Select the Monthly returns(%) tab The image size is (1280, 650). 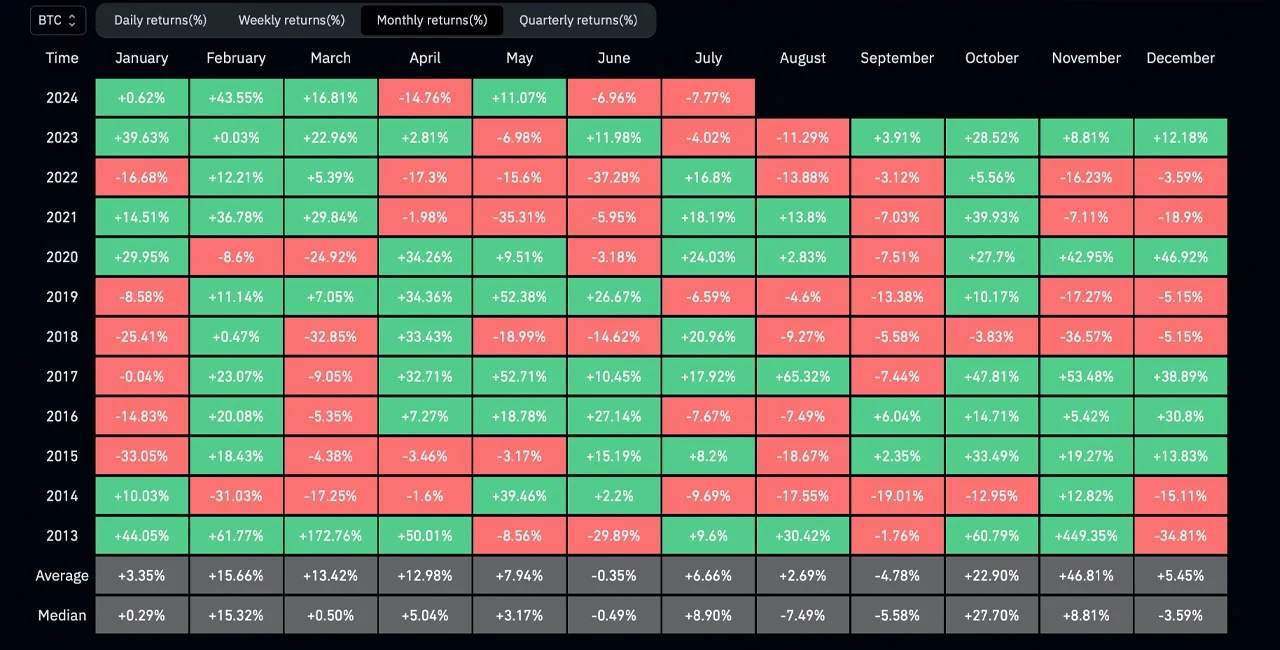pyautogui.click(x=432, y=20)
